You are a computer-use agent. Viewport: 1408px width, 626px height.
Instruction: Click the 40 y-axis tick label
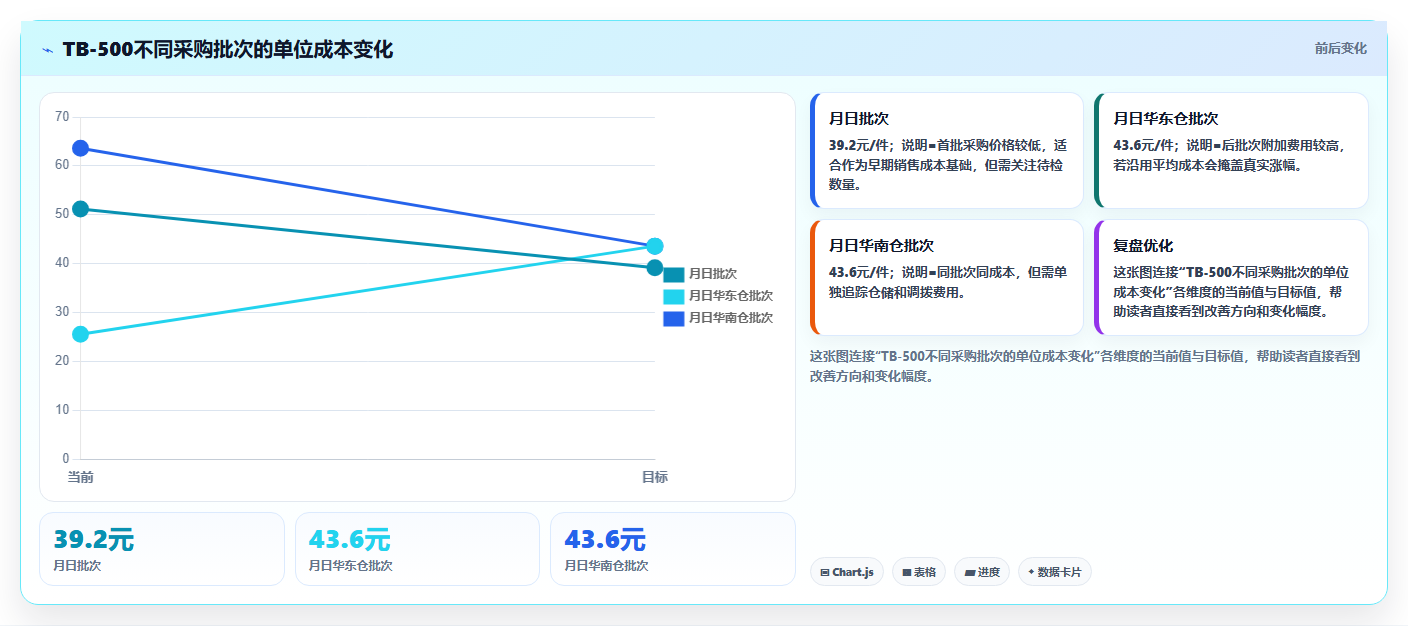click(62, 263)
